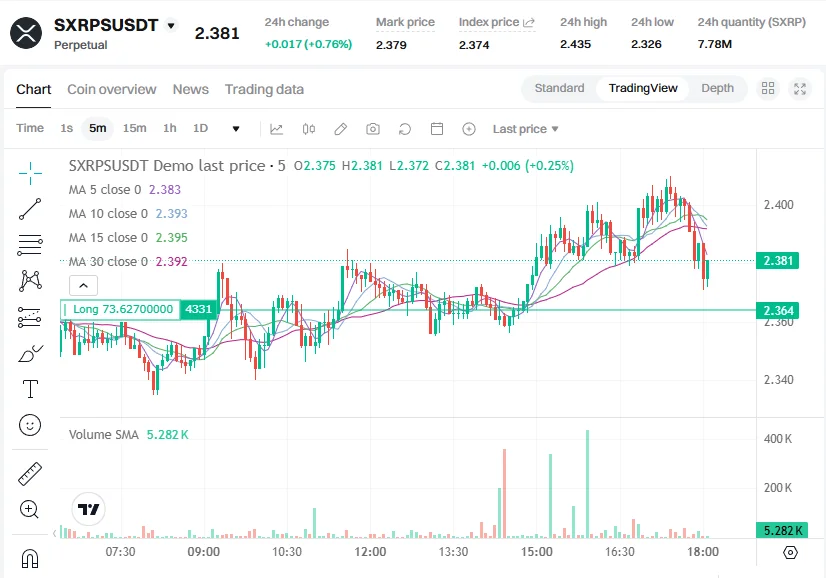826x578 pixels.
Task: Click the 5.282 K volume axis label
Action: coord(782,530)
